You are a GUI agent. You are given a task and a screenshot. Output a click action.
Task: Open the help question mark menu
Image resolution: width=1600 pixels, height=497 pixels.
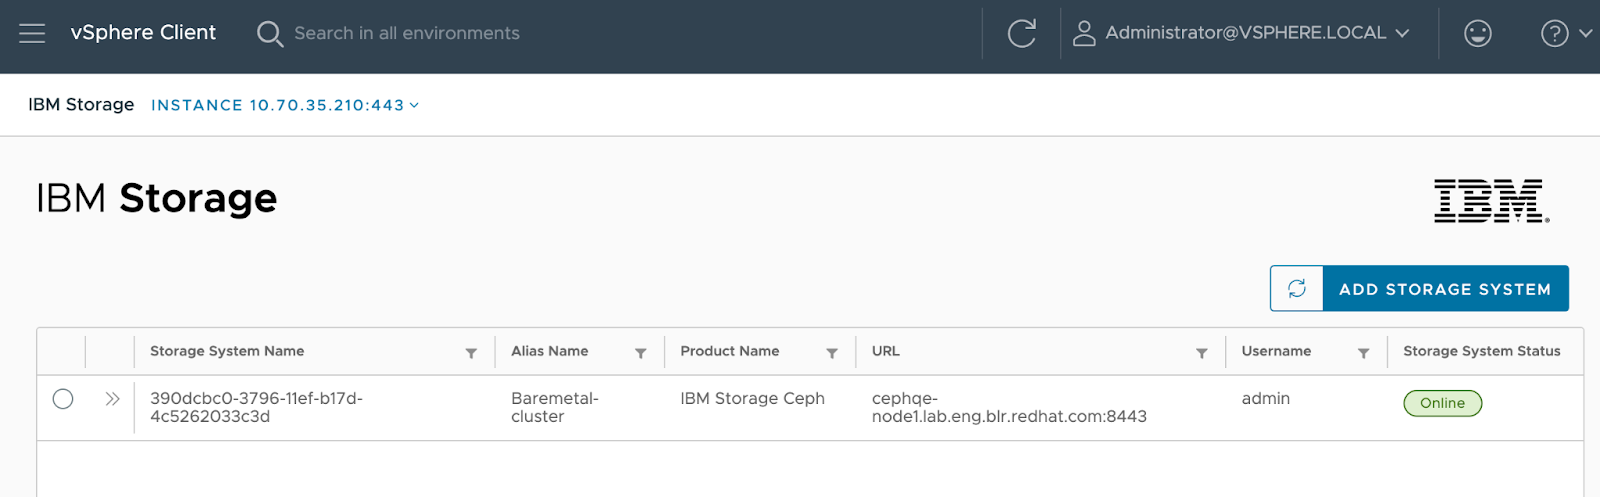1565,33
